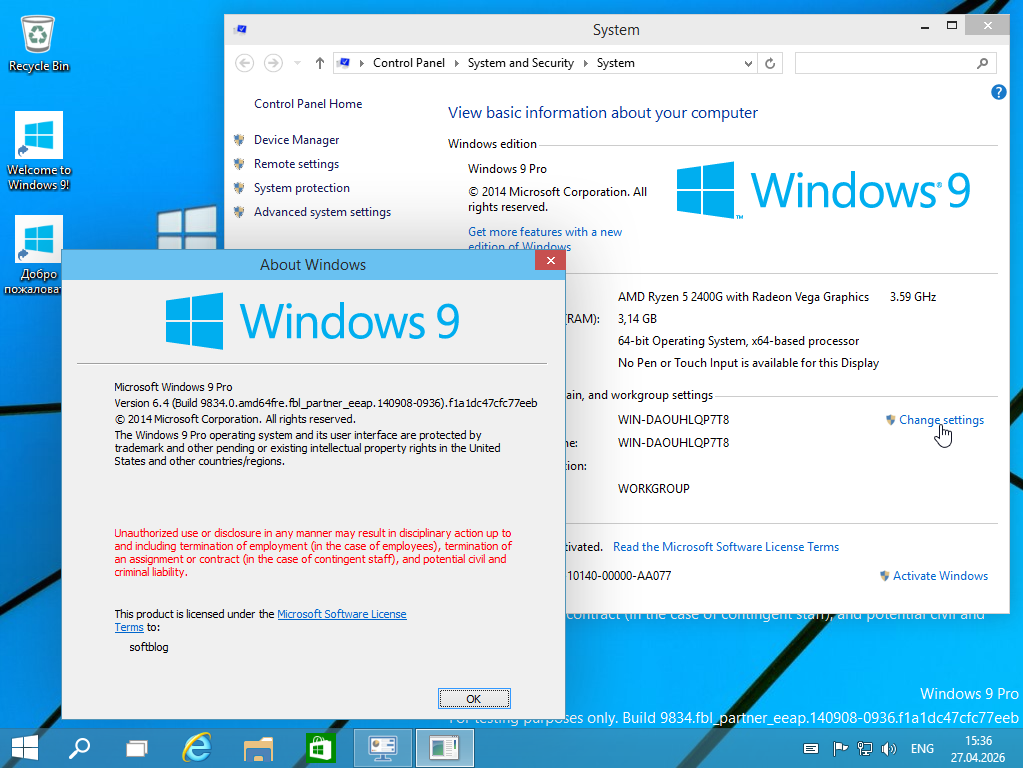Click the AMD Ryzen 5 2400G processor text
This screenshot has height=768, width=1023.
point(743,297)
